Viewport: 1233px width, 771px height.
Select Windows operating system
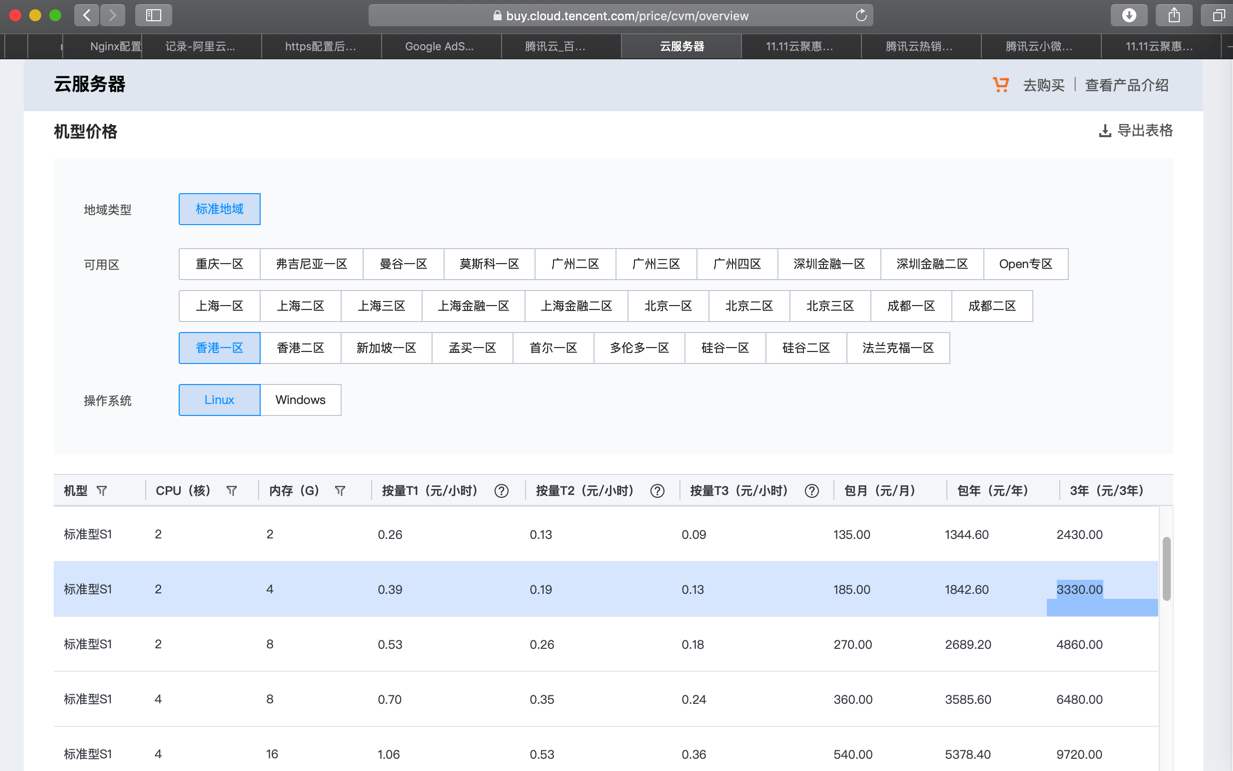click(300, 400)
